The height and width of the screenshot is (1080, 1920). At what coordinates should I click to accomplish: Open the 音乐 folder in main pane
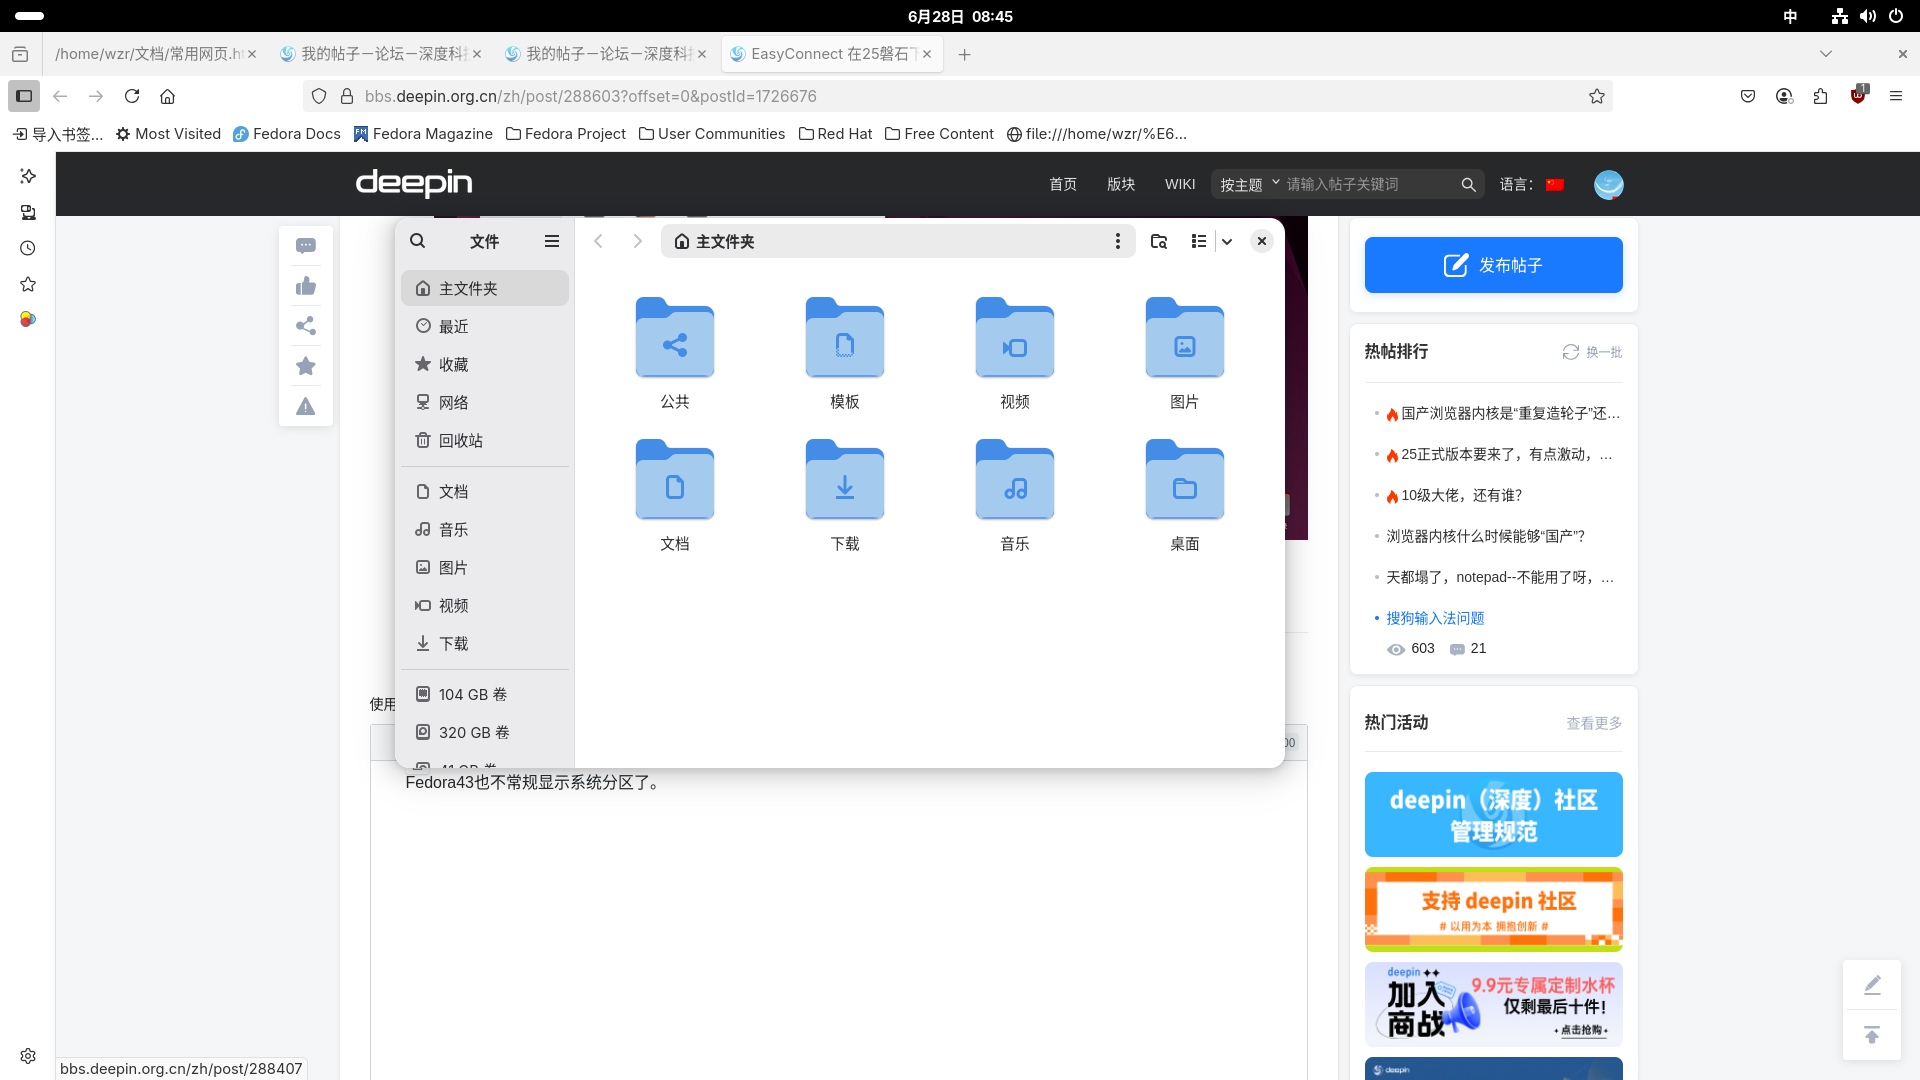pyautogui.click(x=1015, y=496)
